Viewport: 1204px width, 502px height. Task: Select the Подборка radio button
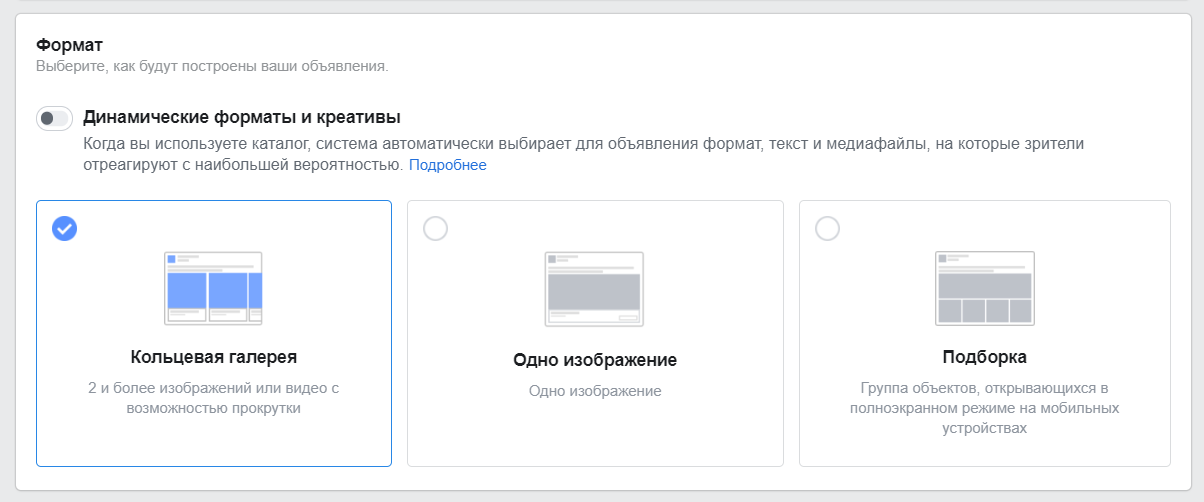coord(827,228)
